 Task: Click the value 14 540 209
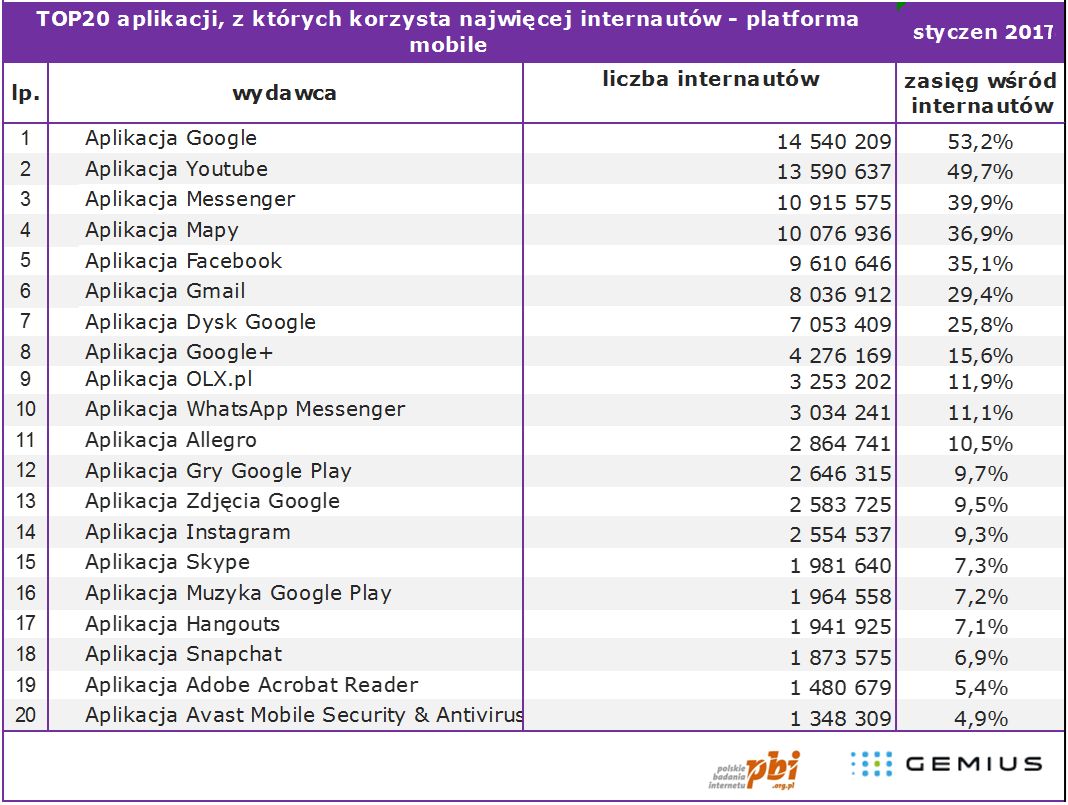pos(834,142)
